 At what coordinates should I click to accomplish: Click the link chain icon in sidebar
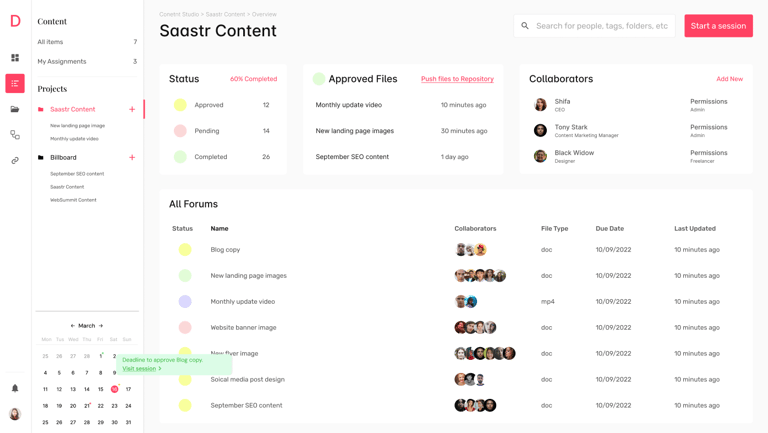point(15,160)
